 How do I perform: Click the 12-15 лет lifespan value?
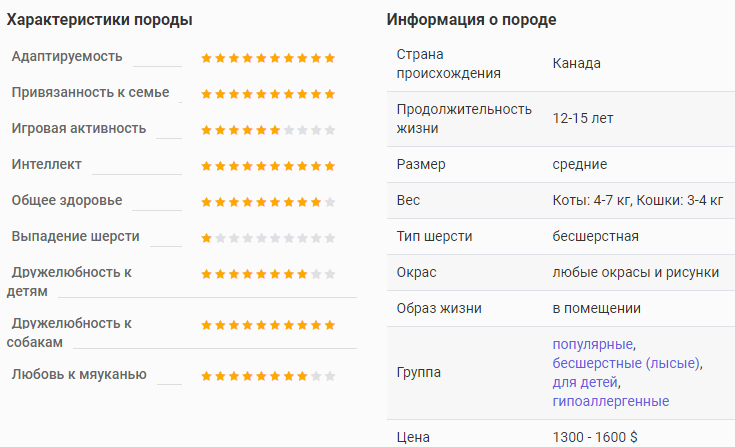(583, 118)
